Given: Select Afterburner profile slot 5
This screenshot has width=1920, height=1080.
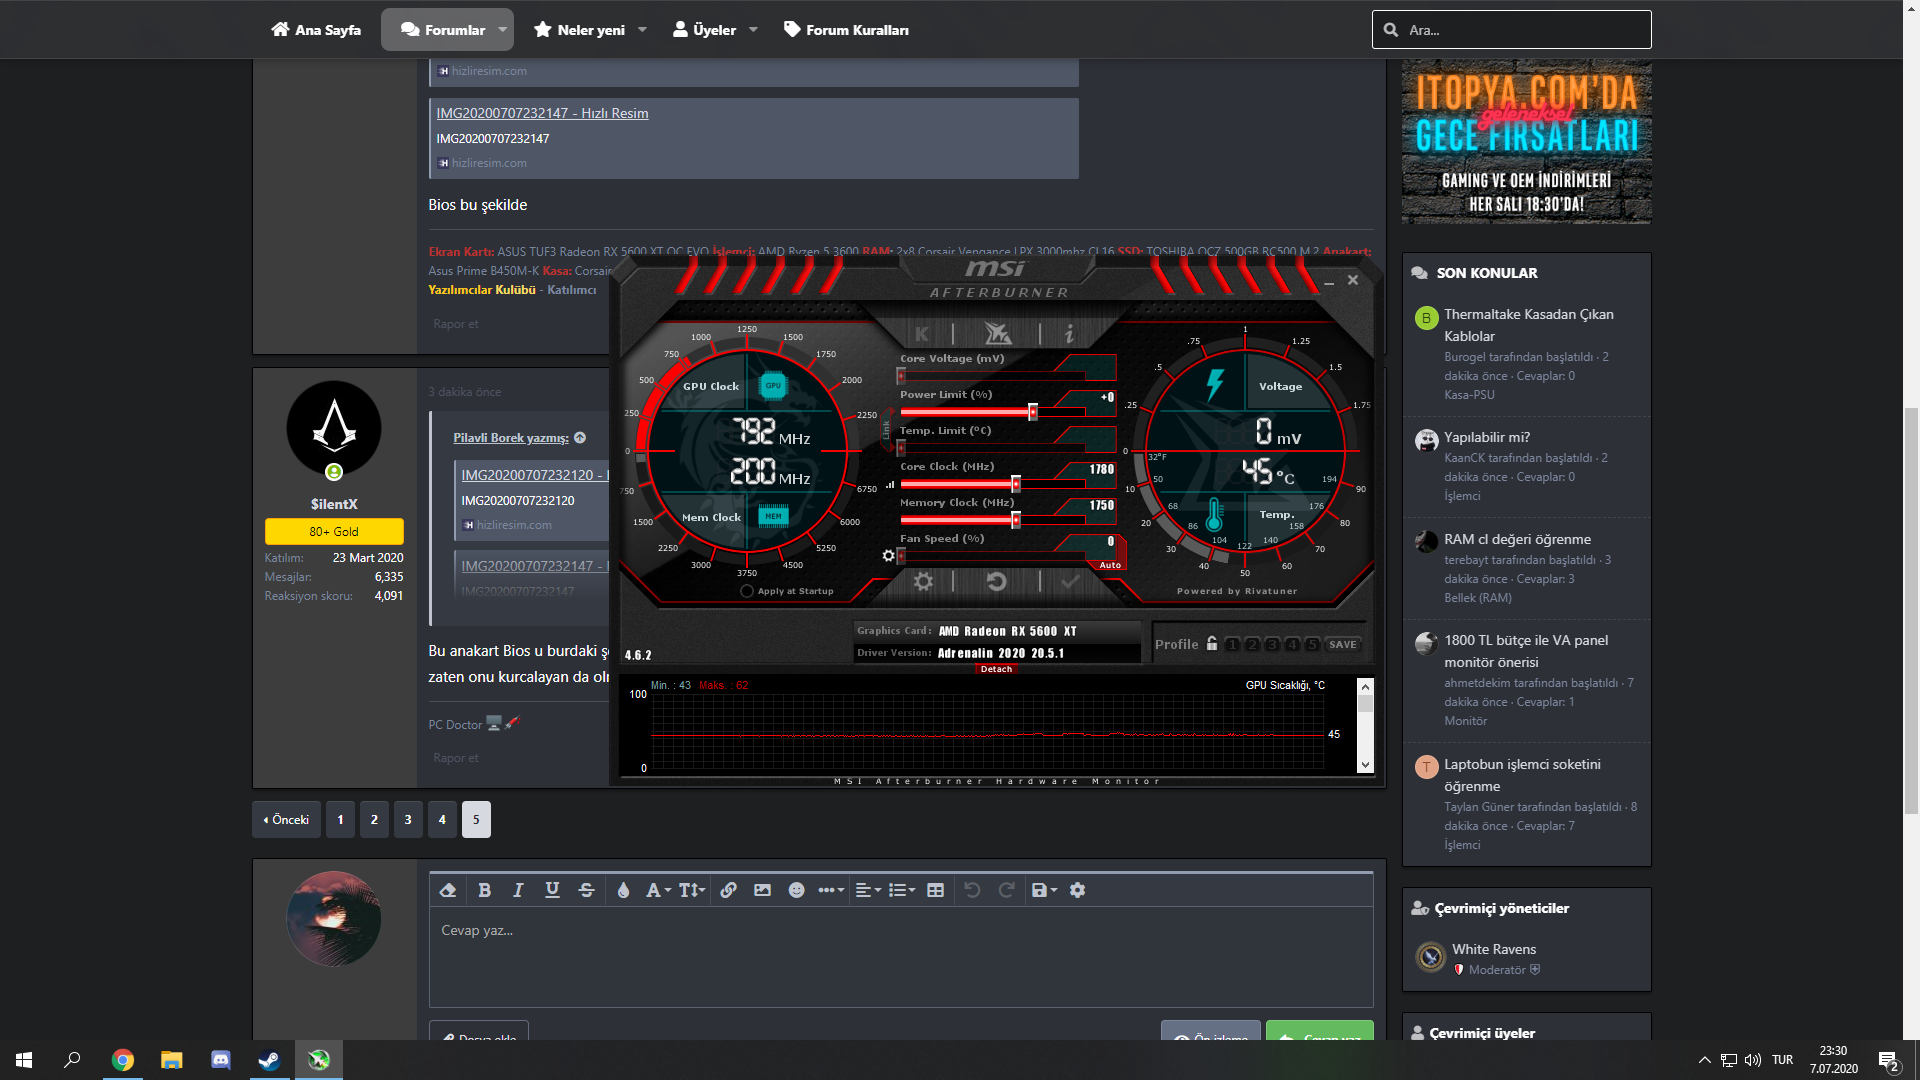Looking at the screenshot, I should [x=1312, y=645].
